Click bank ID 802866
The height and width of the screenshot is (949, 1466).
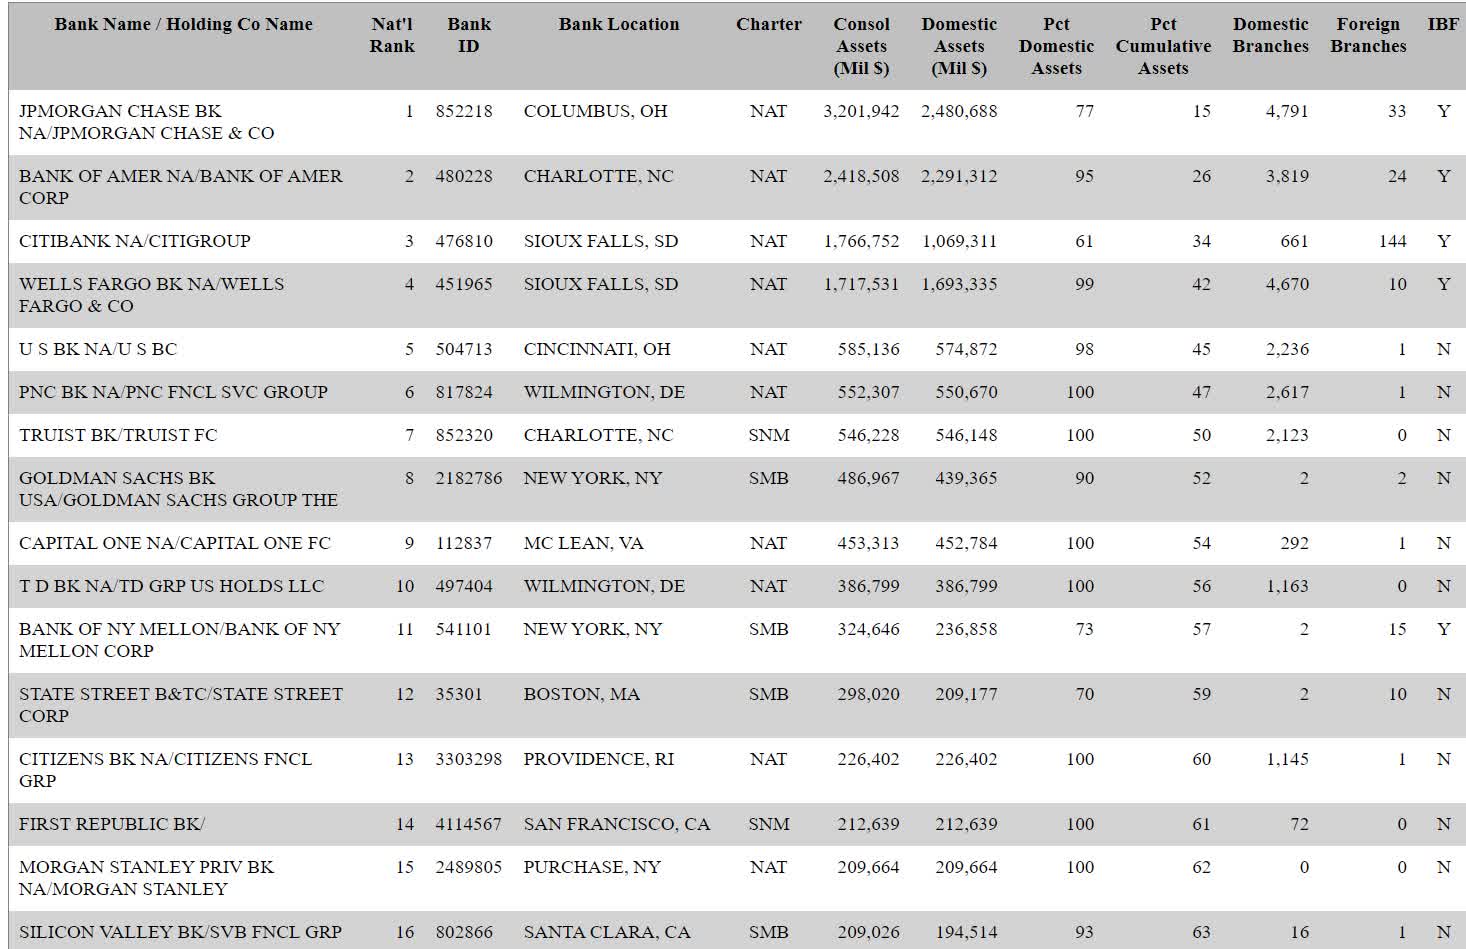click(x=464, y=932)
